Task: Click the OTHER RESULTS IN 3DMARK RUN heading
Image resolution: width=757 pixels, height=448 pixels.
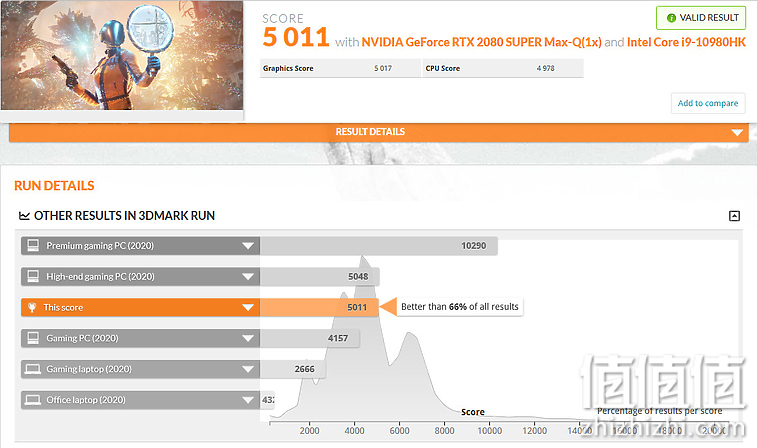Action: coord(125,216)
